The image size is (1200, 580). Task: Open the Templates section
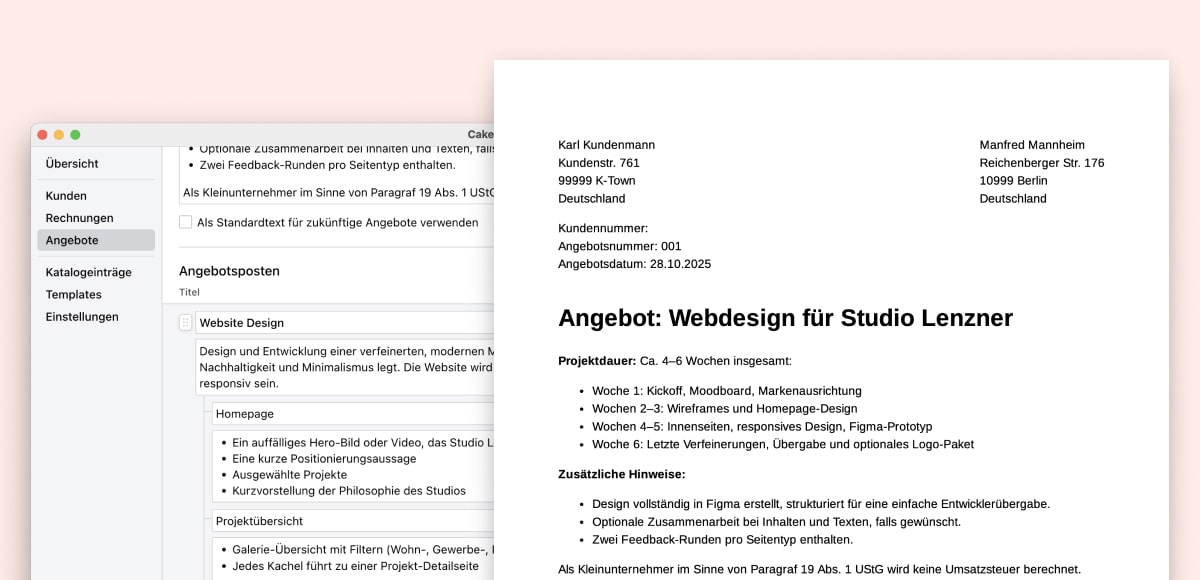click(74, 294)
